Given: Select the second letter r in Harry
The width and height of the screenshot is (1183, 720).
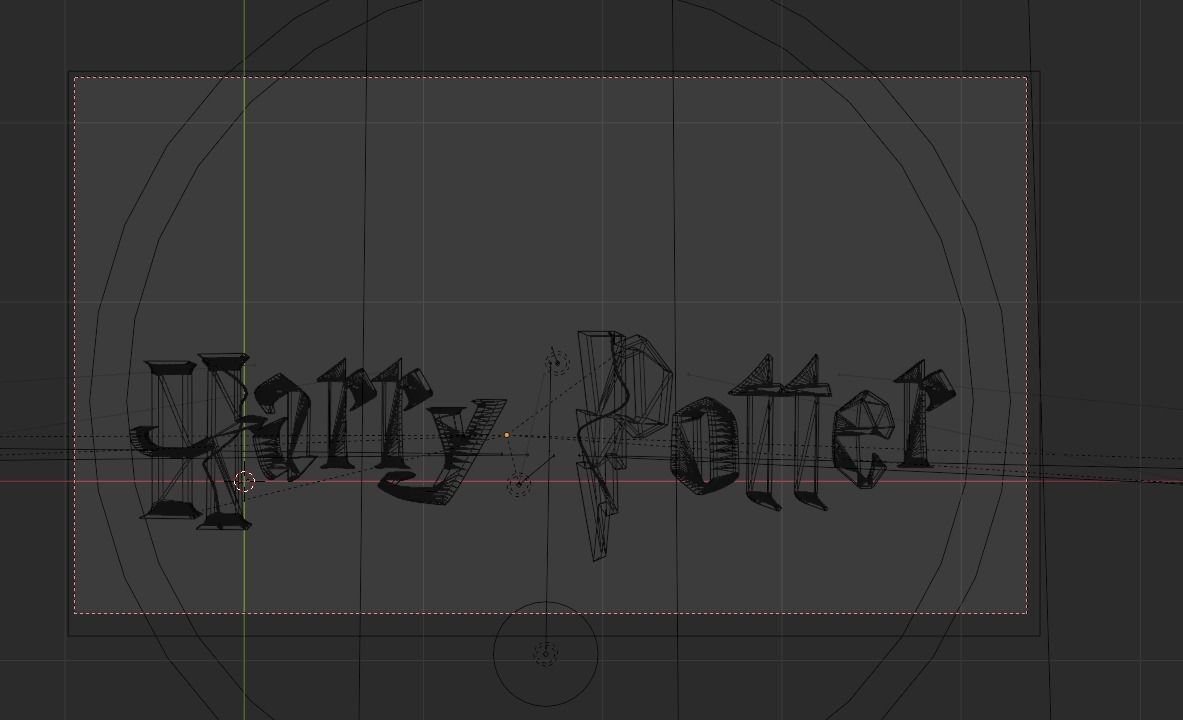Looking at the screenshot, I should (400, 420).
